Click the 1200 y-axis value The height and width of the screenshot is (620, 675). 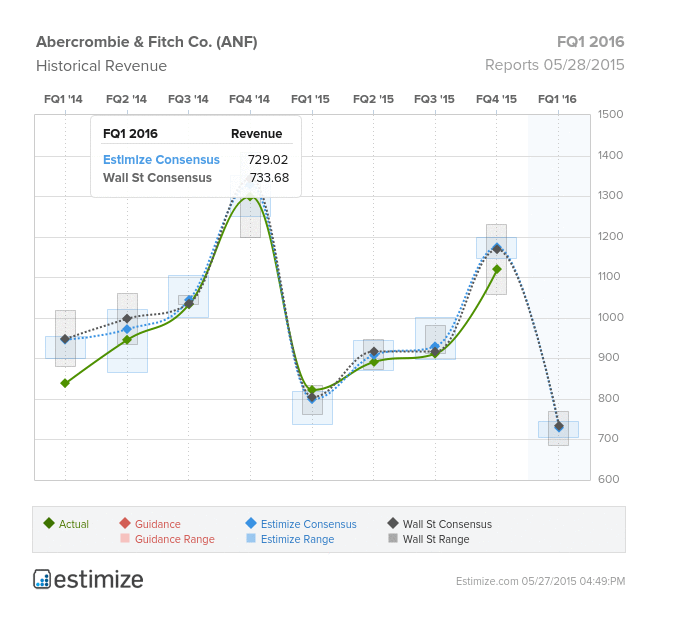(610, 236)
